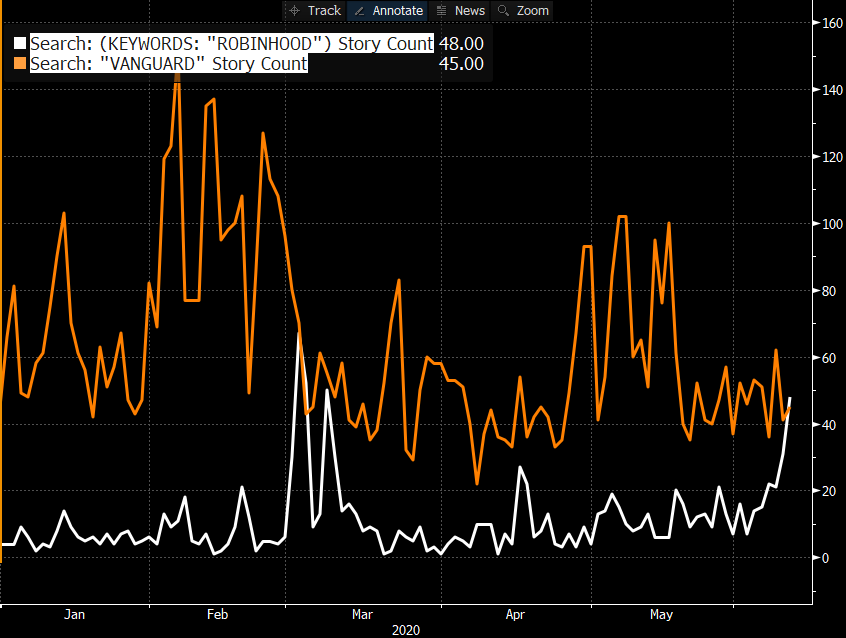Click the 20 y-axis tick label
The height and width of the screenshot is (638, 846).
(x=829, y=491)
